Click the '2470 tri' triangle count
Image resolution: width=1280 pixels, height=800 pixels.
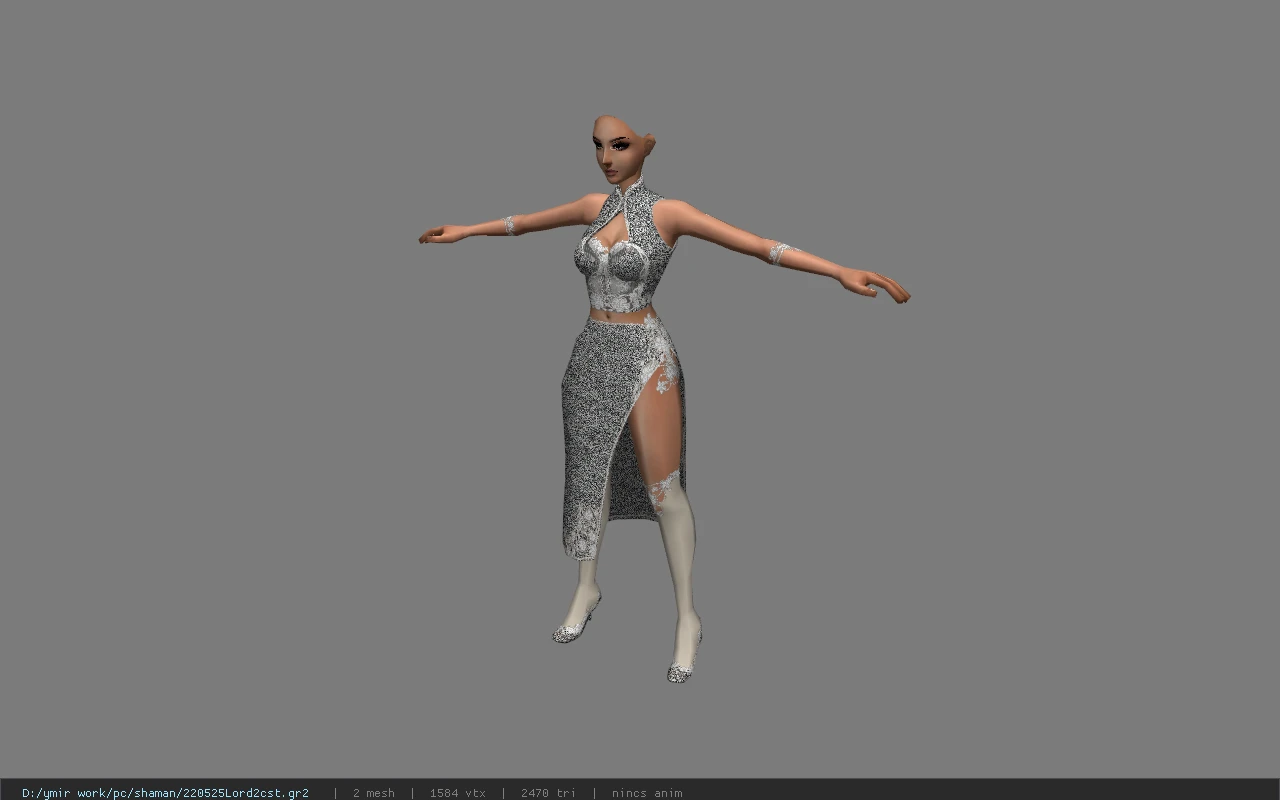tap(548, 793)
